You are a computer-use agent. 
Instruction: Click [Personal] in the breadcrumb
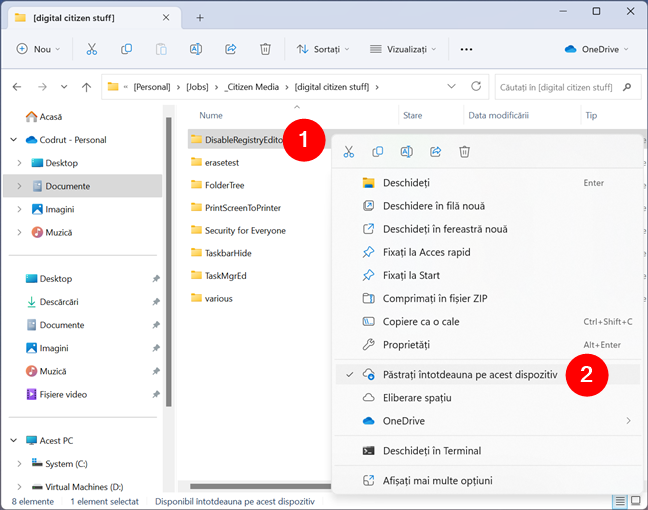(x=152, y=87)
